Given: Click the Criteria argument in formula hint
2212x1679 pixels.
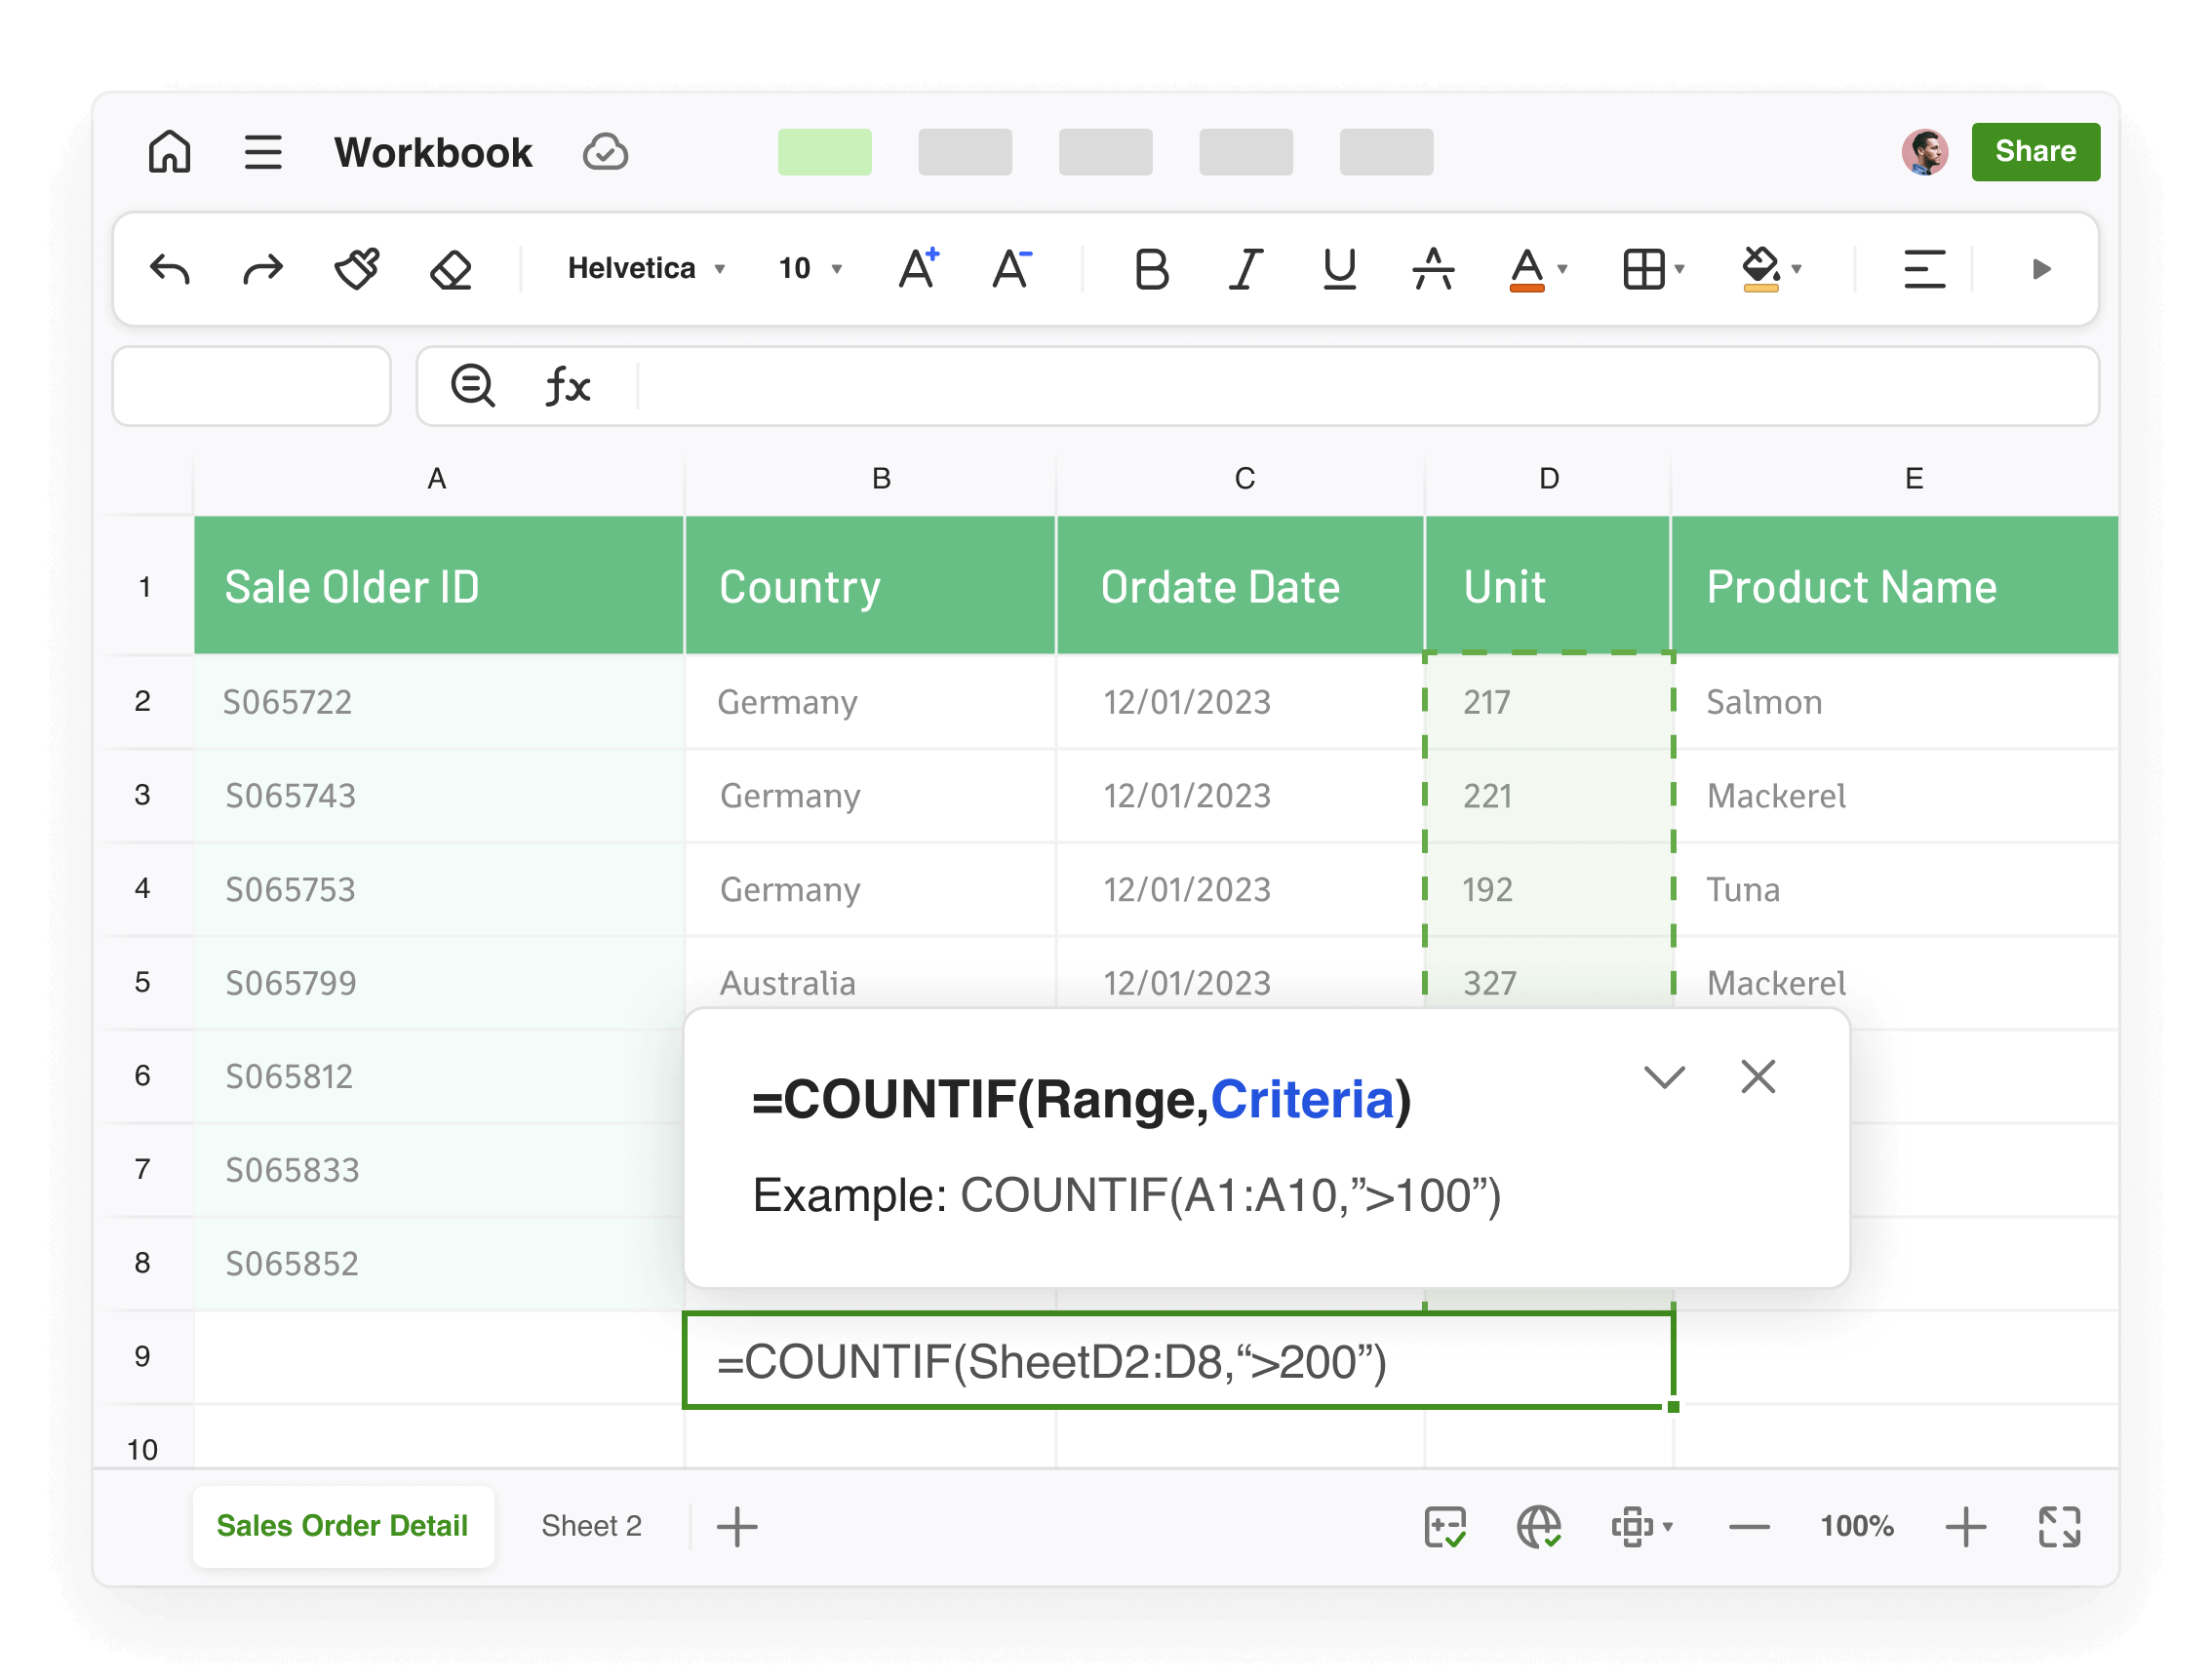Looking at the screenshot, I should tap(1302, 1100).
